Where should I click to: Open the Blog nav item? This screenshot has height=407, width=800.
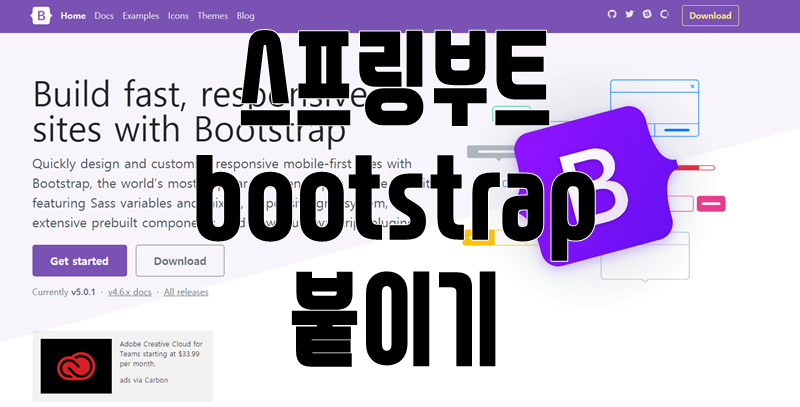click(x=245, y=16)
